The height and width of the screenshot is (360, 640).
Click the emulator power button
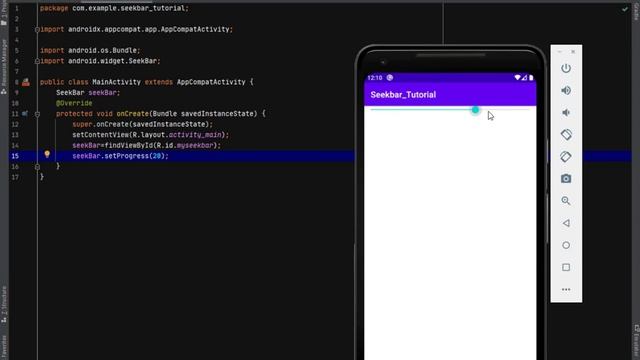566,68
